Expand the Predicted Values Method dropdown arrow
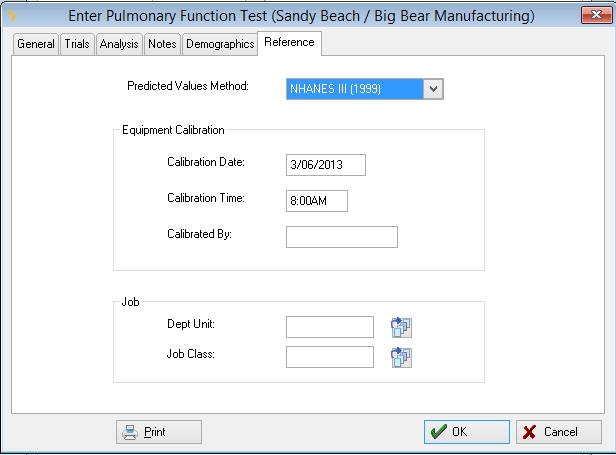This screenshot has width=616, height=455. [x=433, y=89]
